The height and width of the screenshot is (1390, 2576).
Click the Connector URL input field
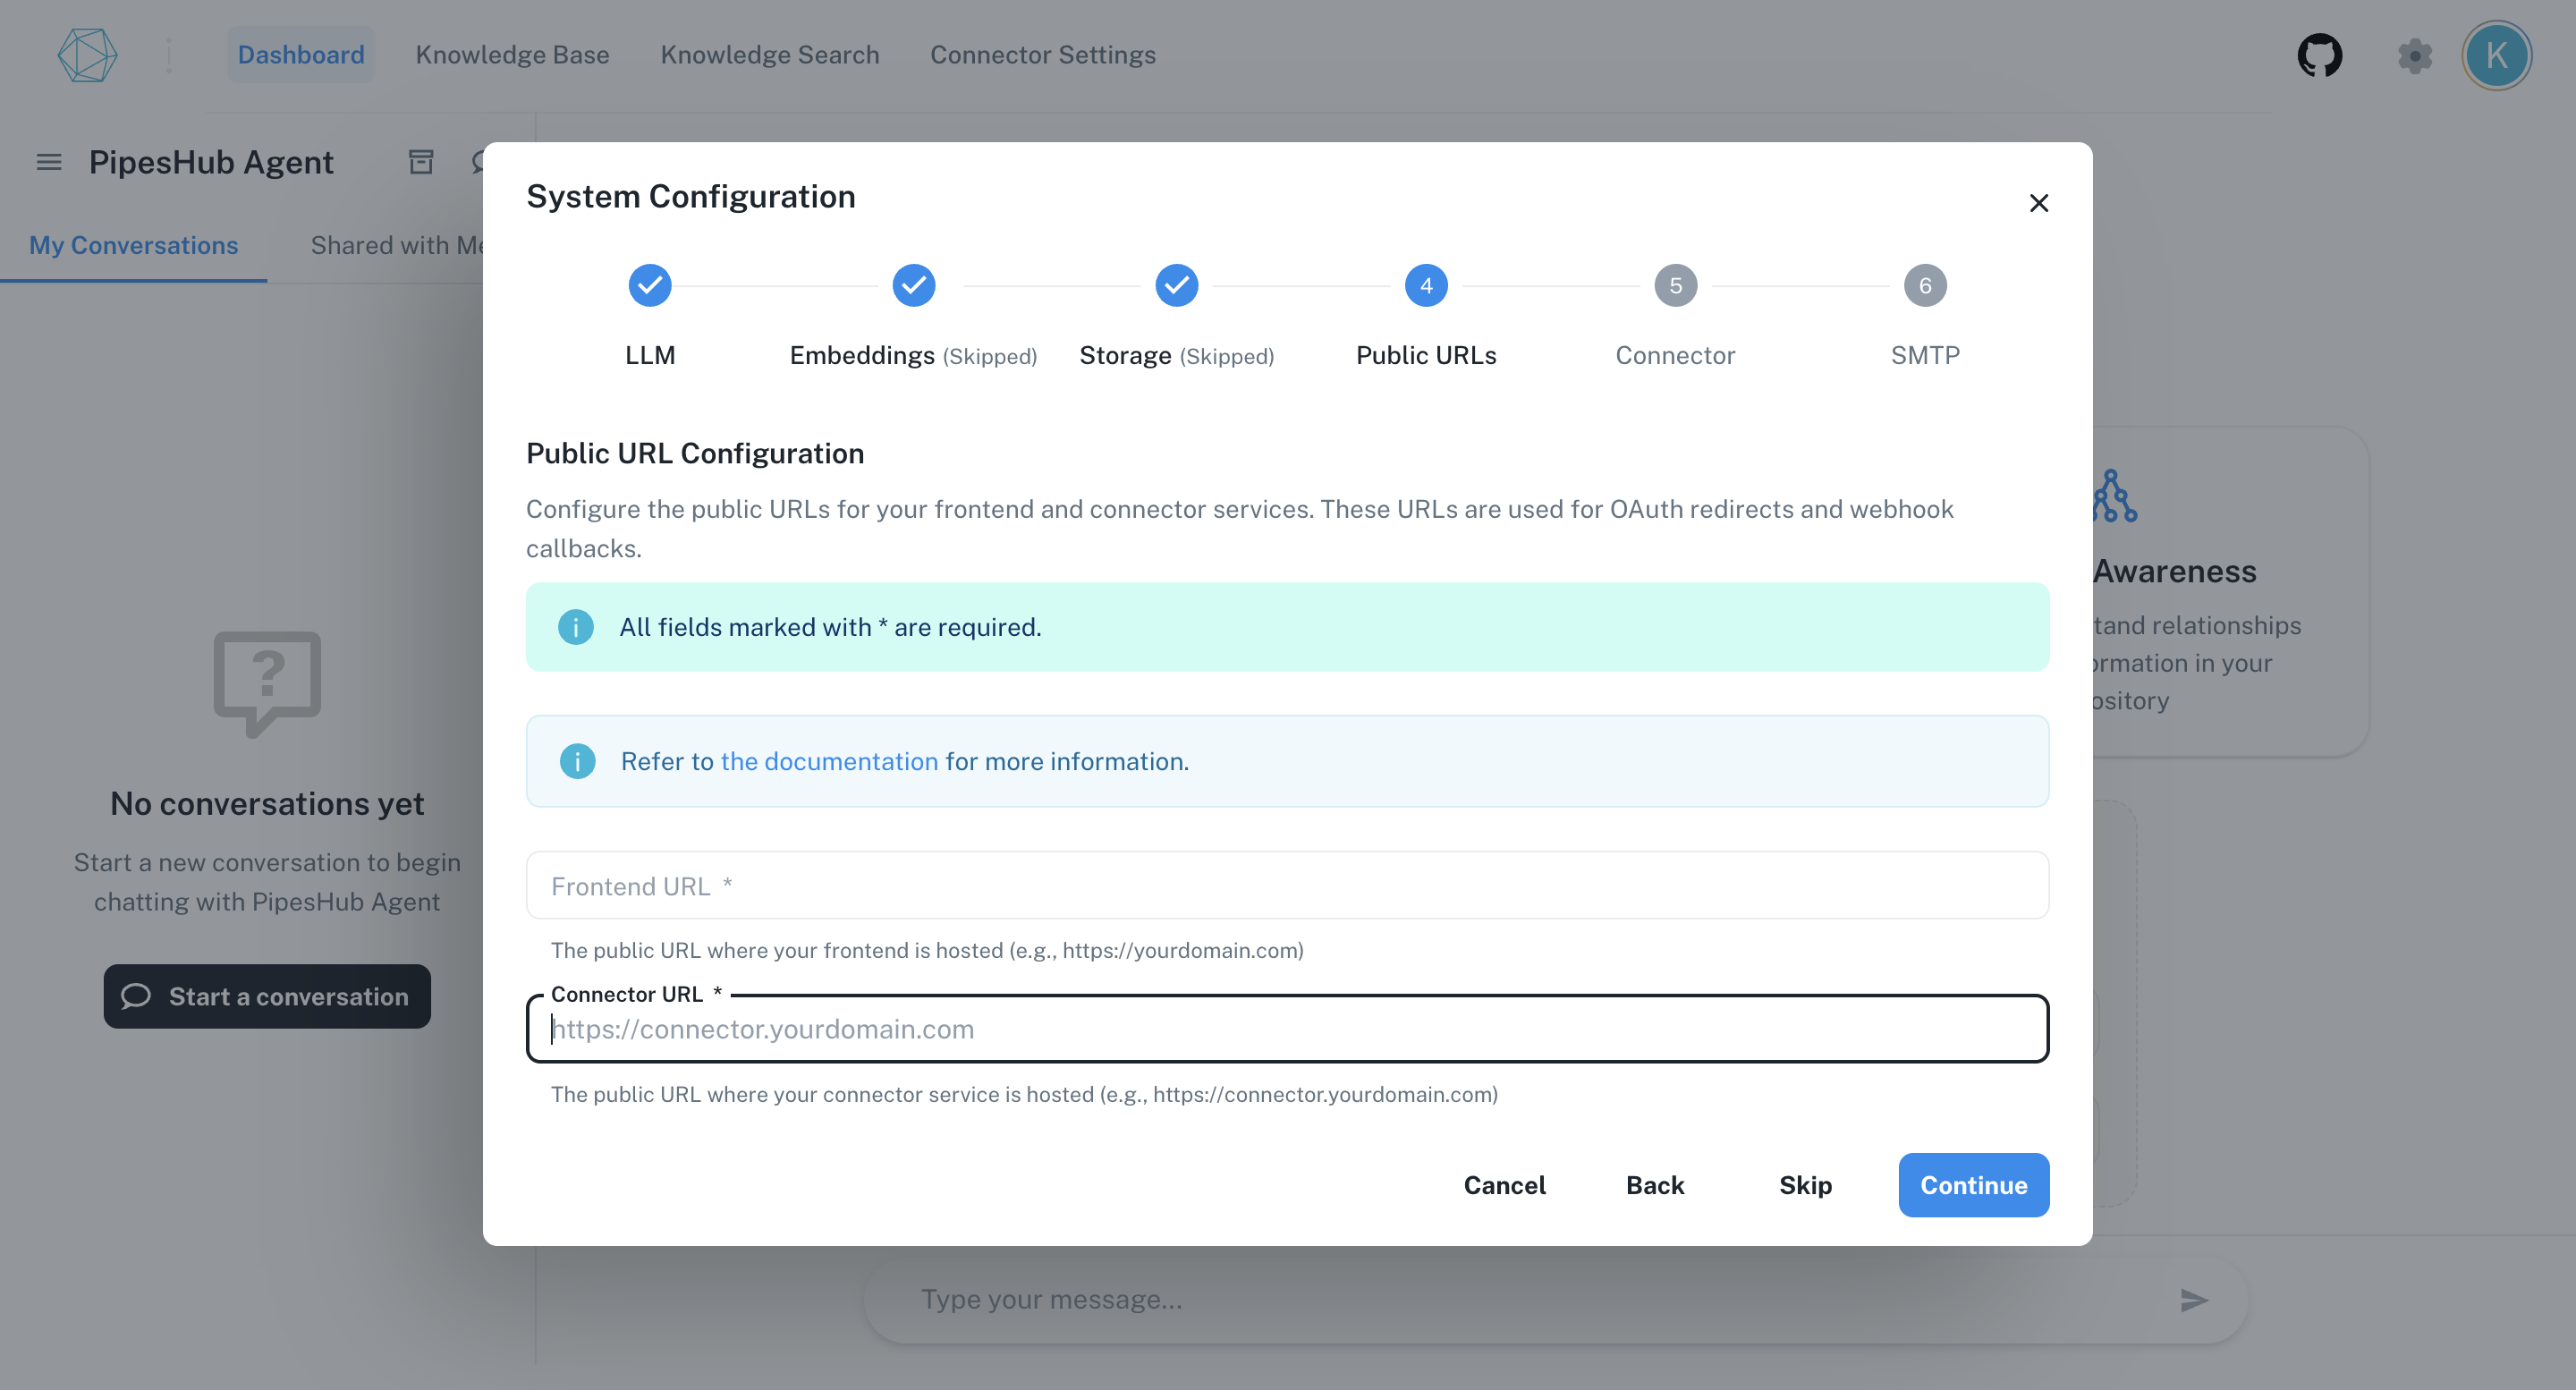point(1287,1029)
